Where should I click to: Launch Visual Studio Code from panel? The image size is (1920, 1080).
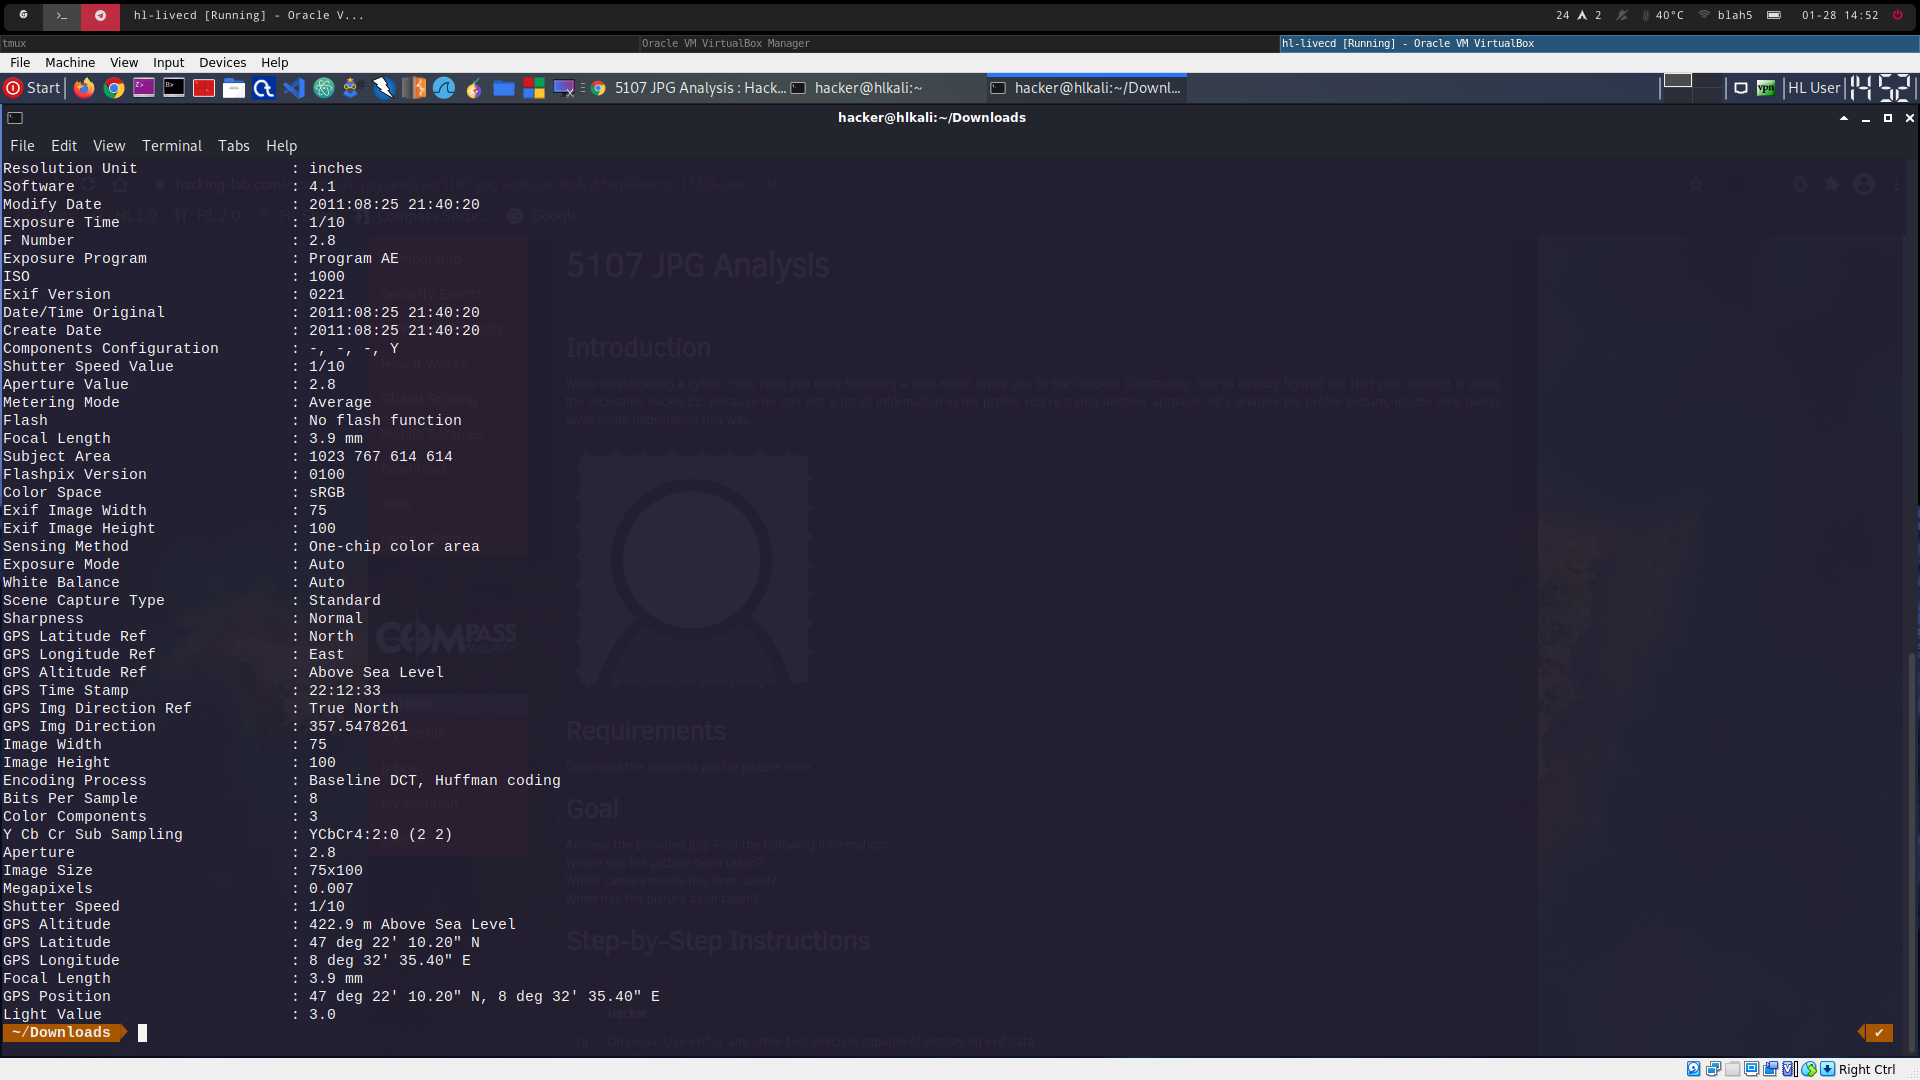[293, 88]
